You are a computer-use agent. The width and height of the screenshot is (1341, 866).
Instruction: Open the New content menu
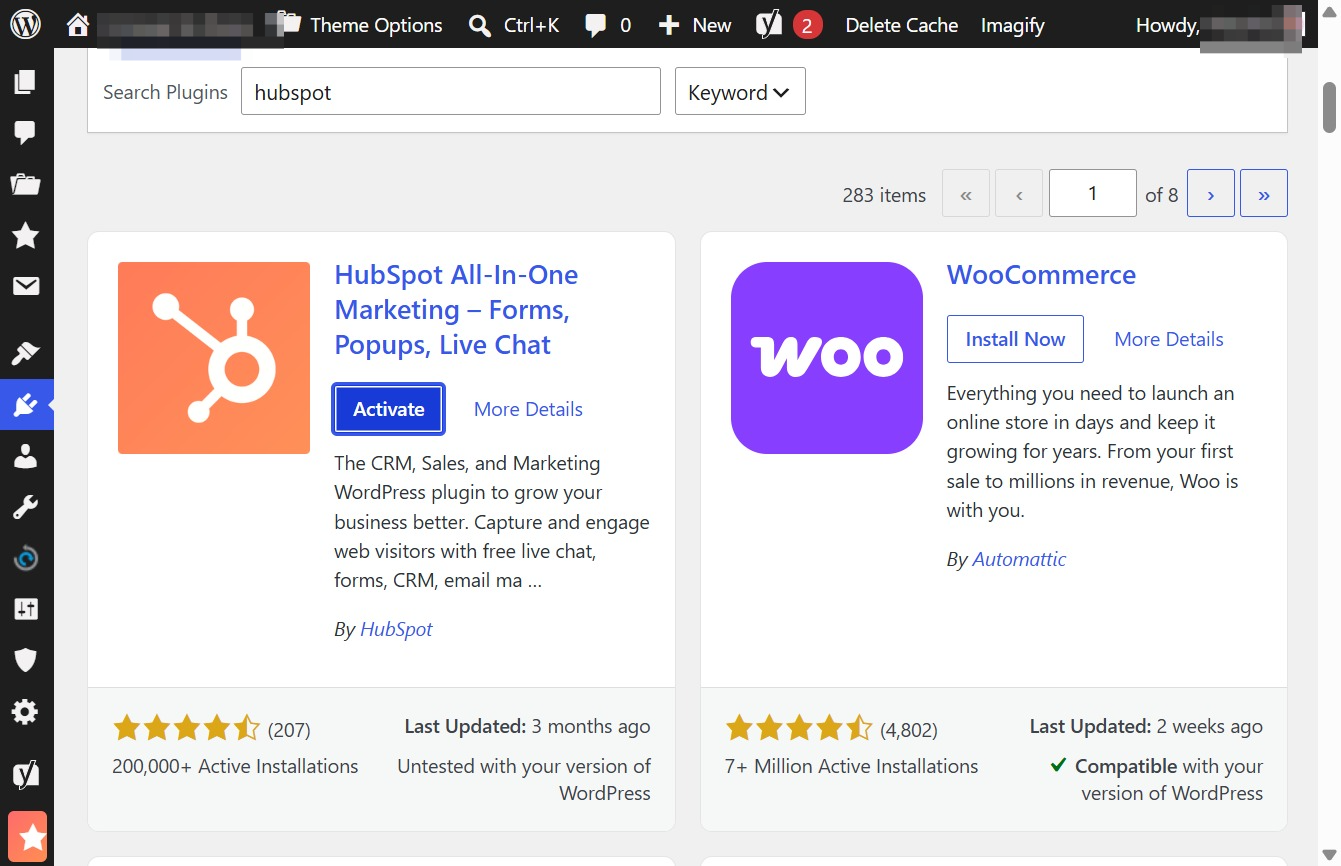[695, 25]
